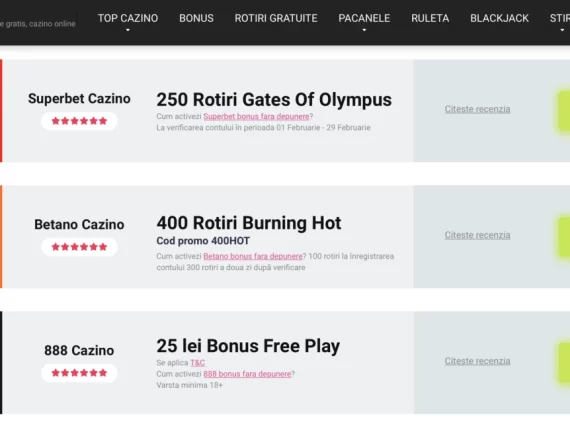The image size is (570, 430).
Task: Read the Superbet review via Citeste recenzia
Action: [x=477, y=109]
